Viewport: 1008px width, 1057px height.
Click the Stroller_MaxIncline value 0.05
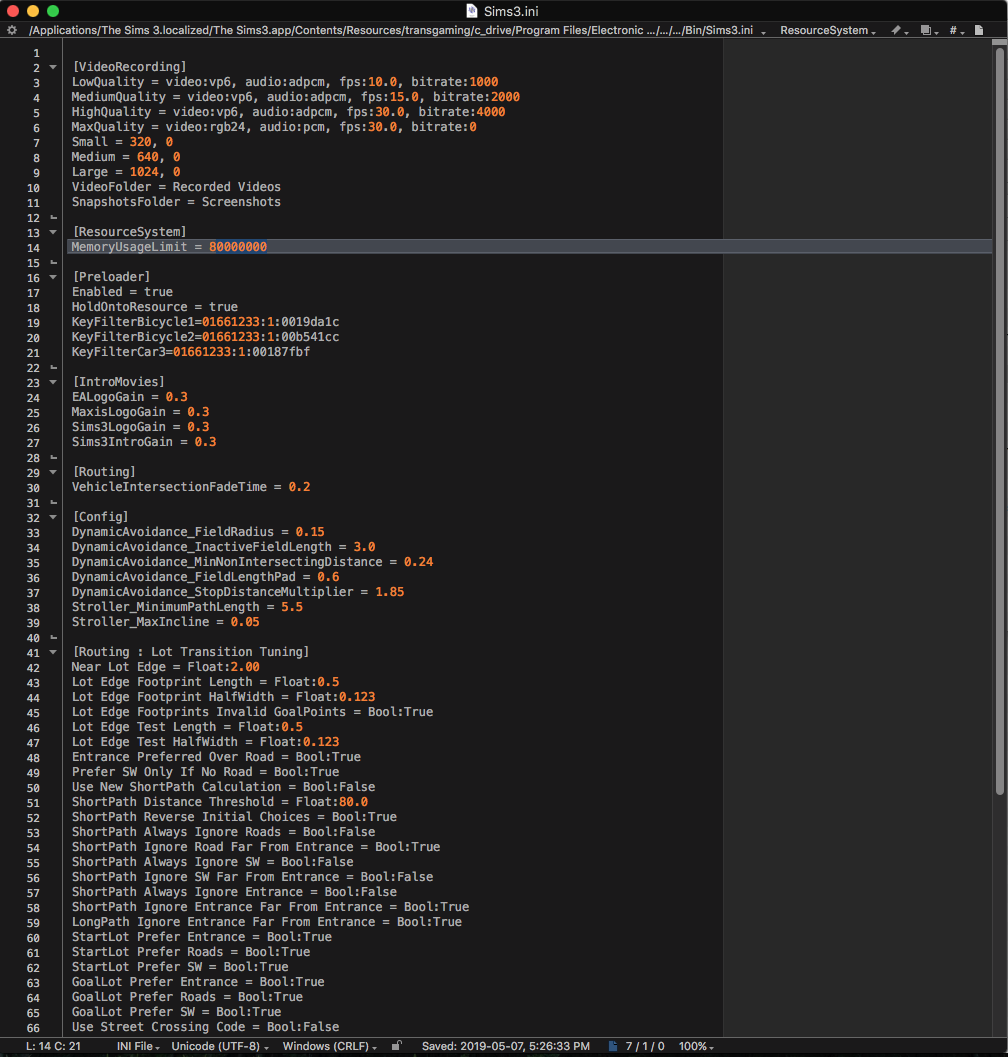pyautogui.click(x=245, y=622)
